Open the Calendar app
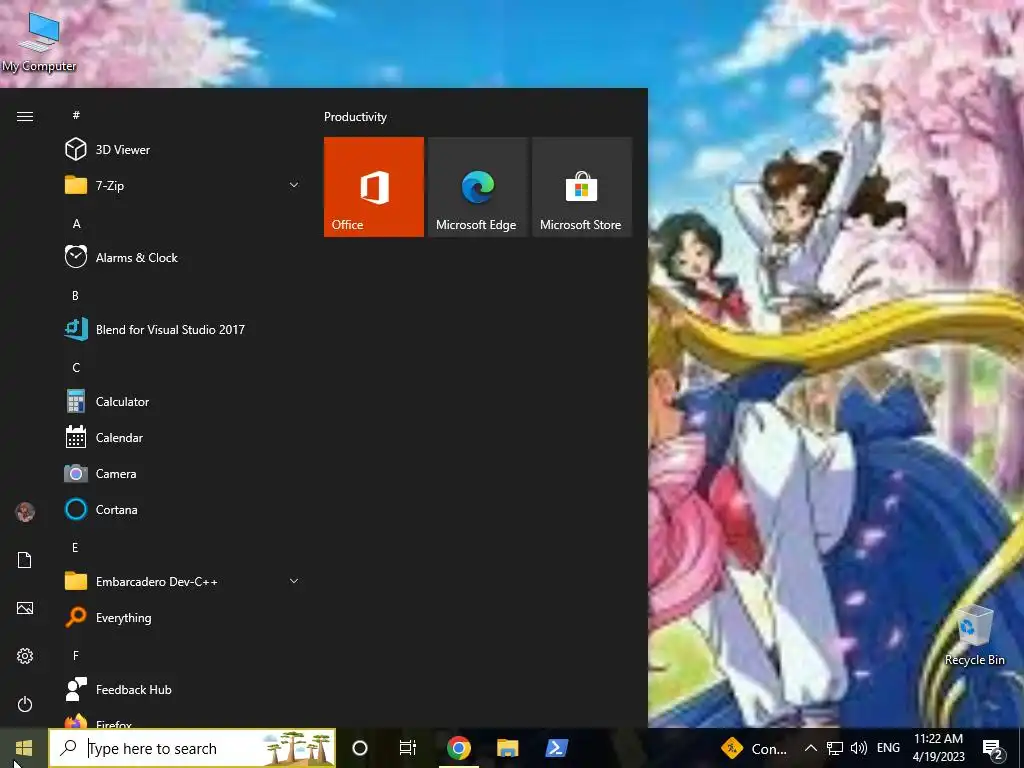This screenshot has width=1024, height=768. pyautogui.click(x=183, y=438)
